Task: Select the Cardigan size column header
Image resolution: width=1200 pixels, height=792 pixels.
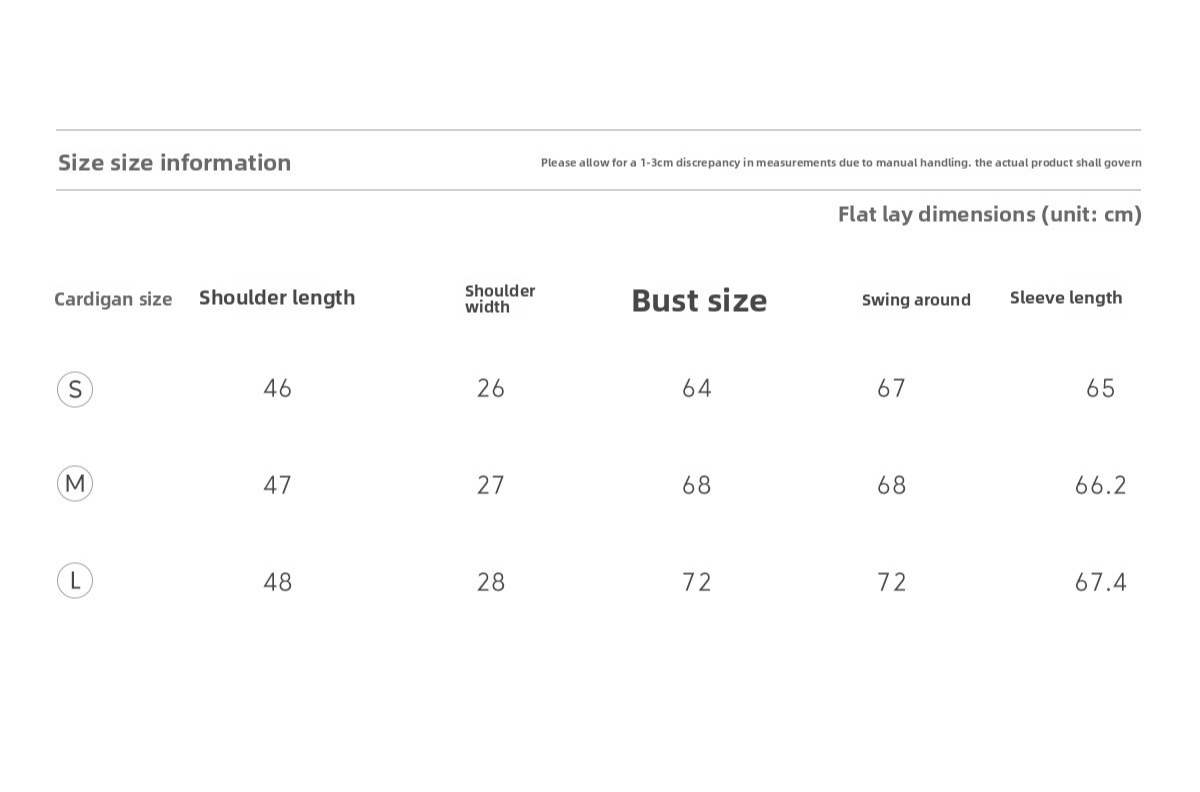Action: 113,299
